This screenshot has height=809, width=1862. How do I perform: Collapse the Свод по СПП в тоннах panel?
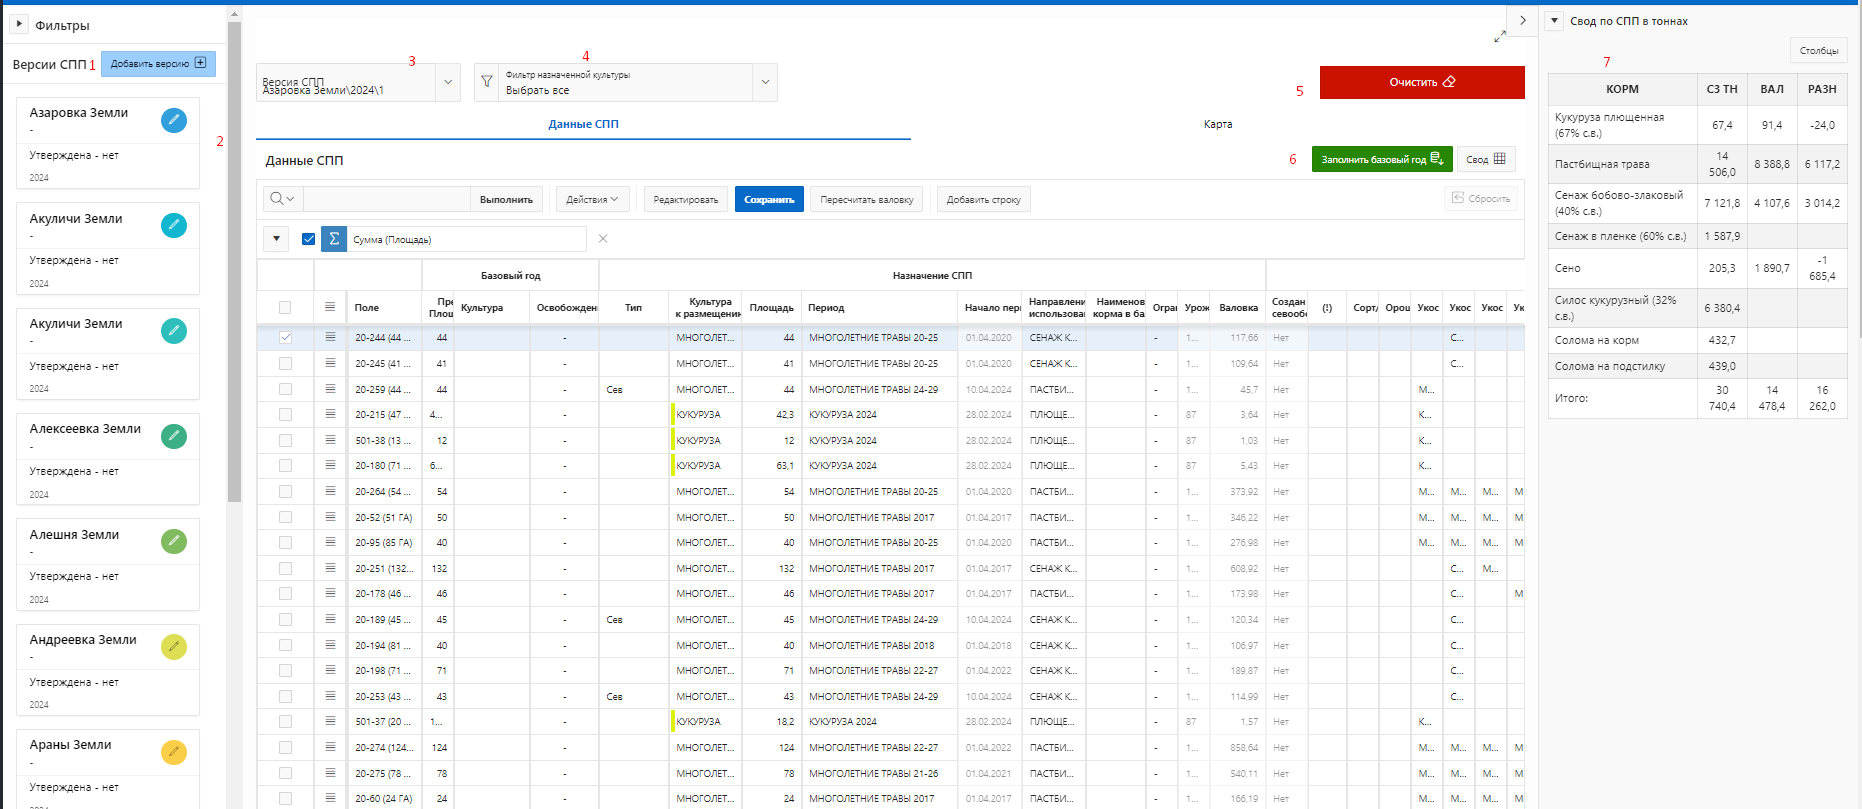pyautogui.click(x=1554, y=21)
